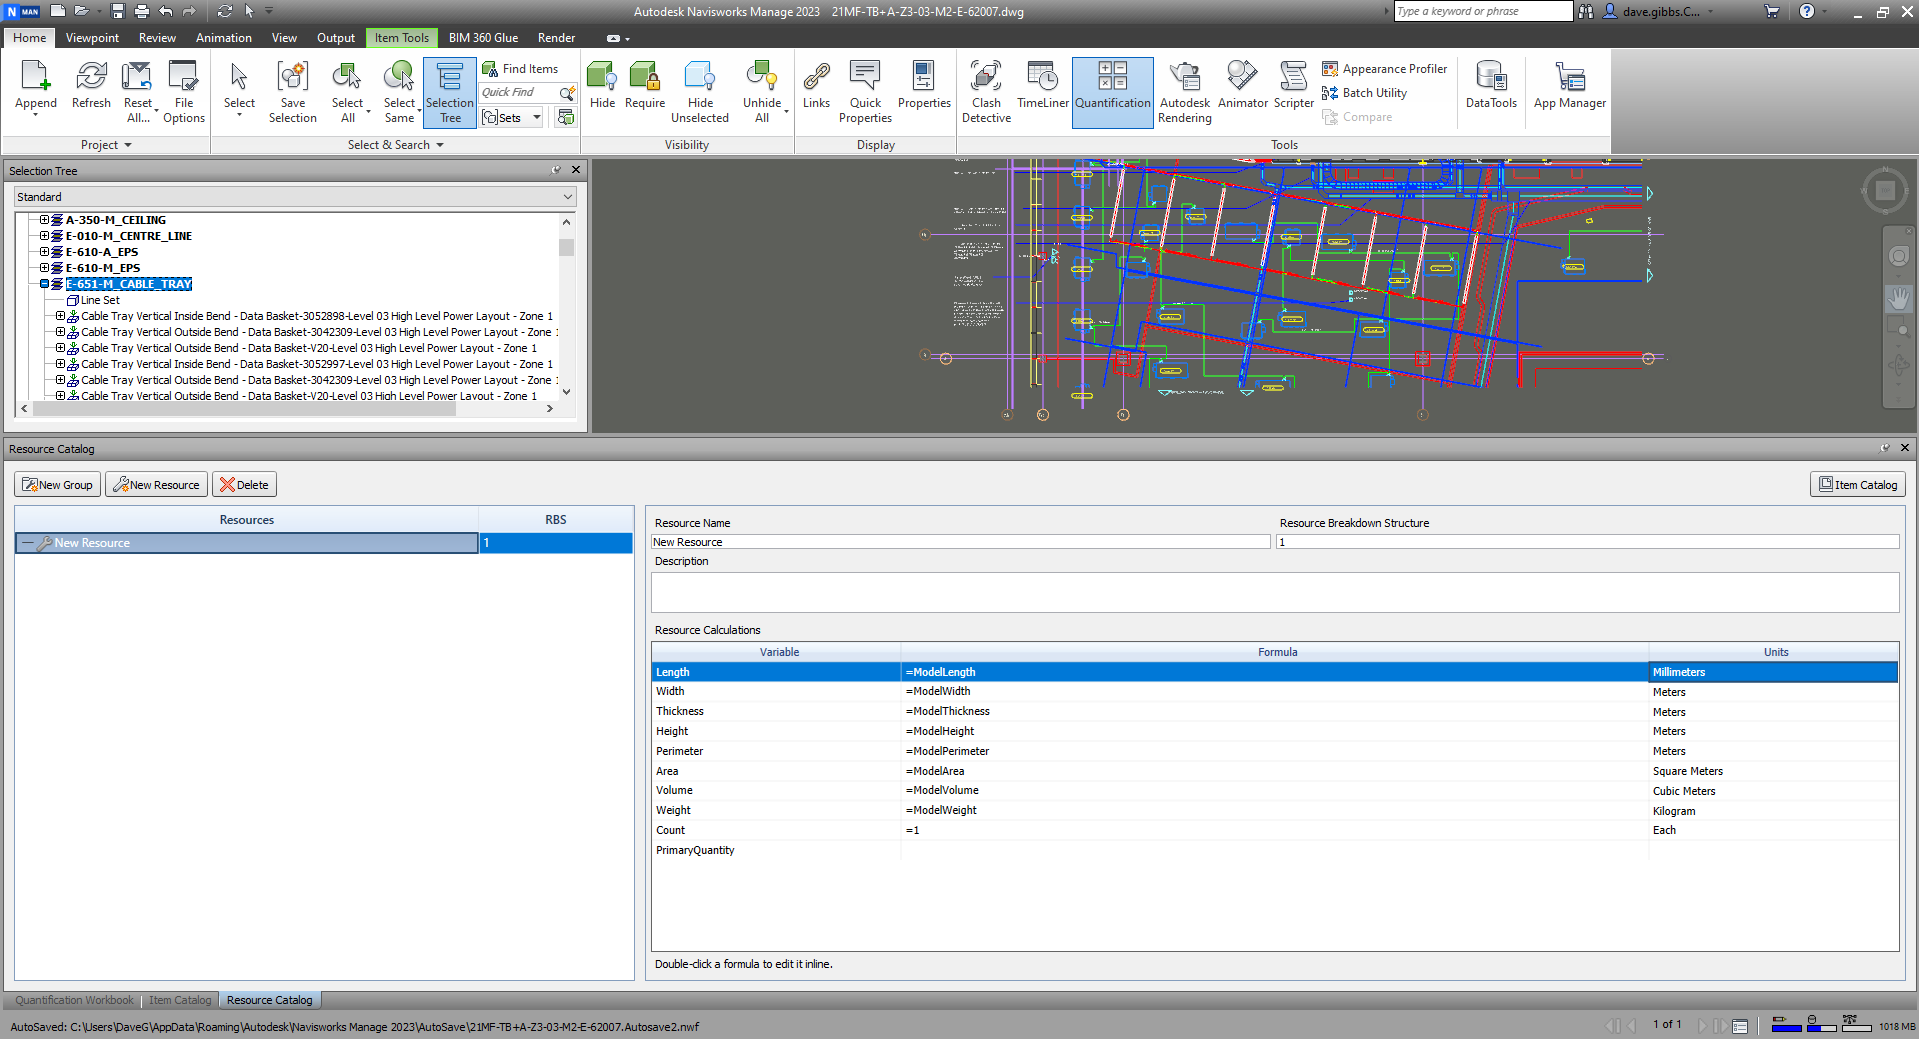
Task: Open Batch Utility
Action: click(x=1364, y=92)
